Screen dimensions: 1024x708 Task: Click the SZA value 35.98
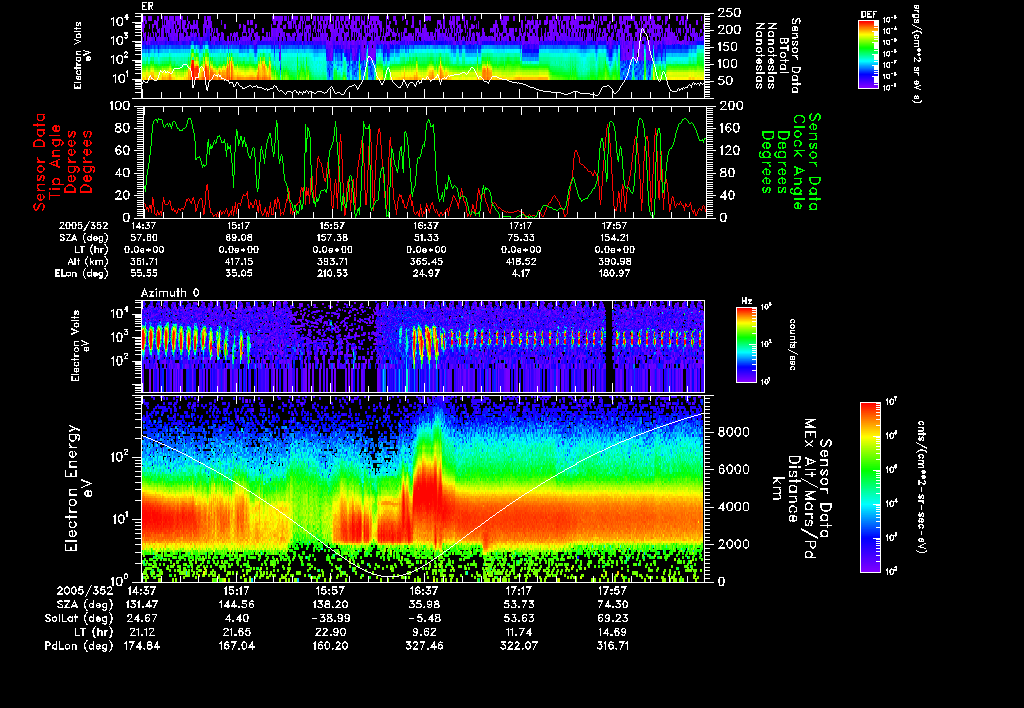click(x=424, y=604)
